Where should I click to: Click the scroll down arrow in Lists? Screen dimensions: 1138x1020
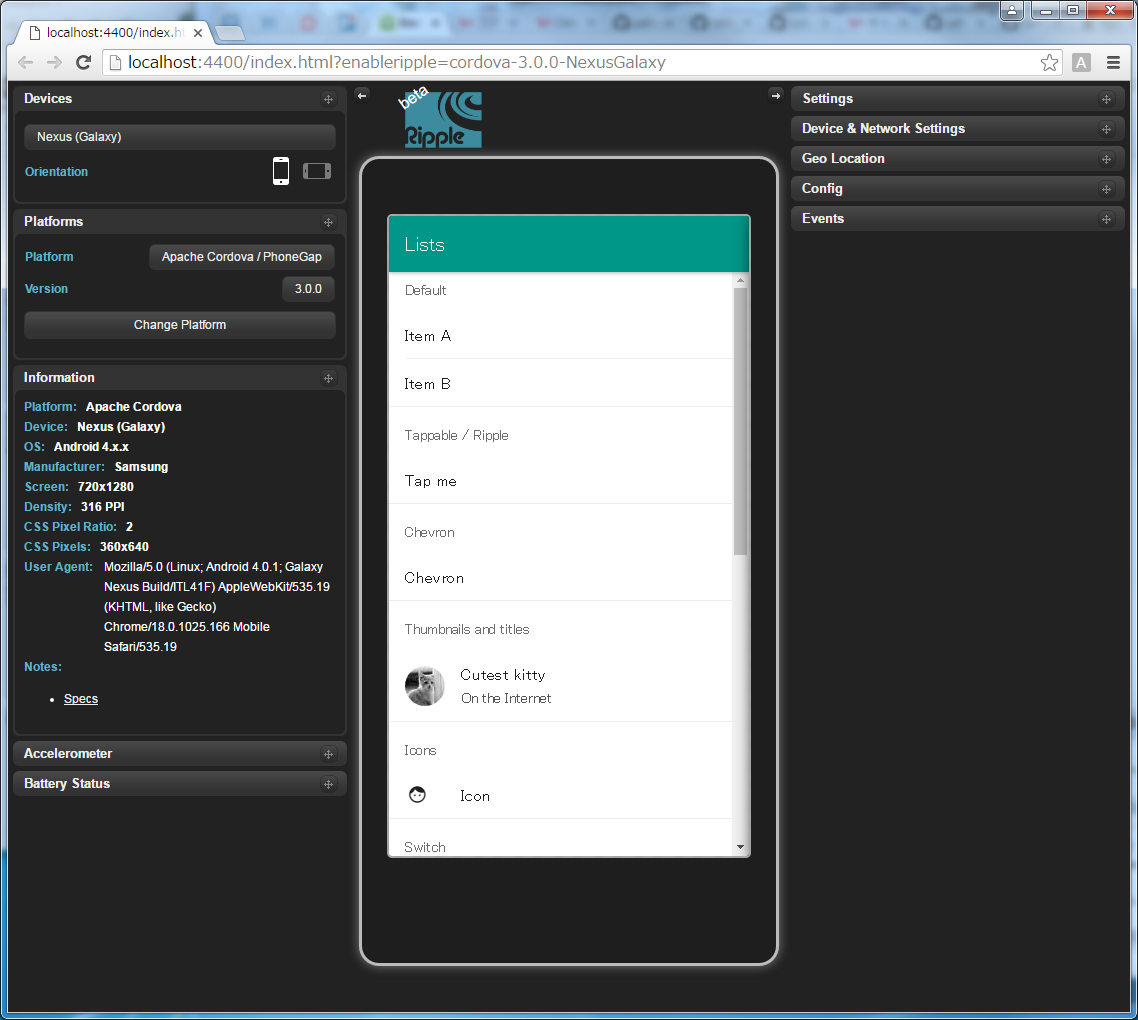(740, 847)
